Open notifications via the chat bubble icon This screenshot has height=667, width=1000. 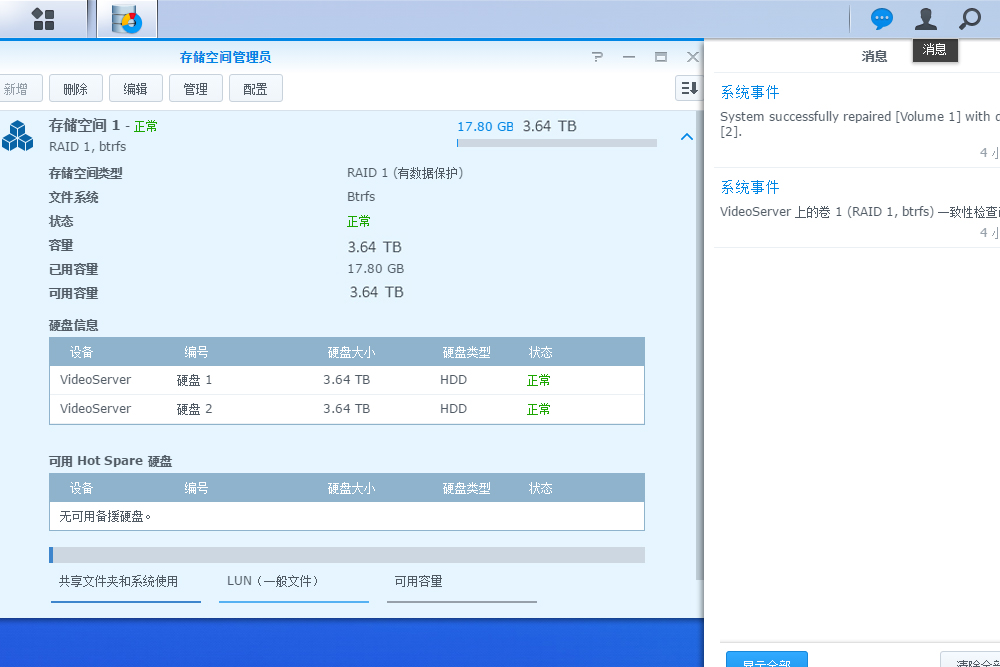[x=881, y=18]
